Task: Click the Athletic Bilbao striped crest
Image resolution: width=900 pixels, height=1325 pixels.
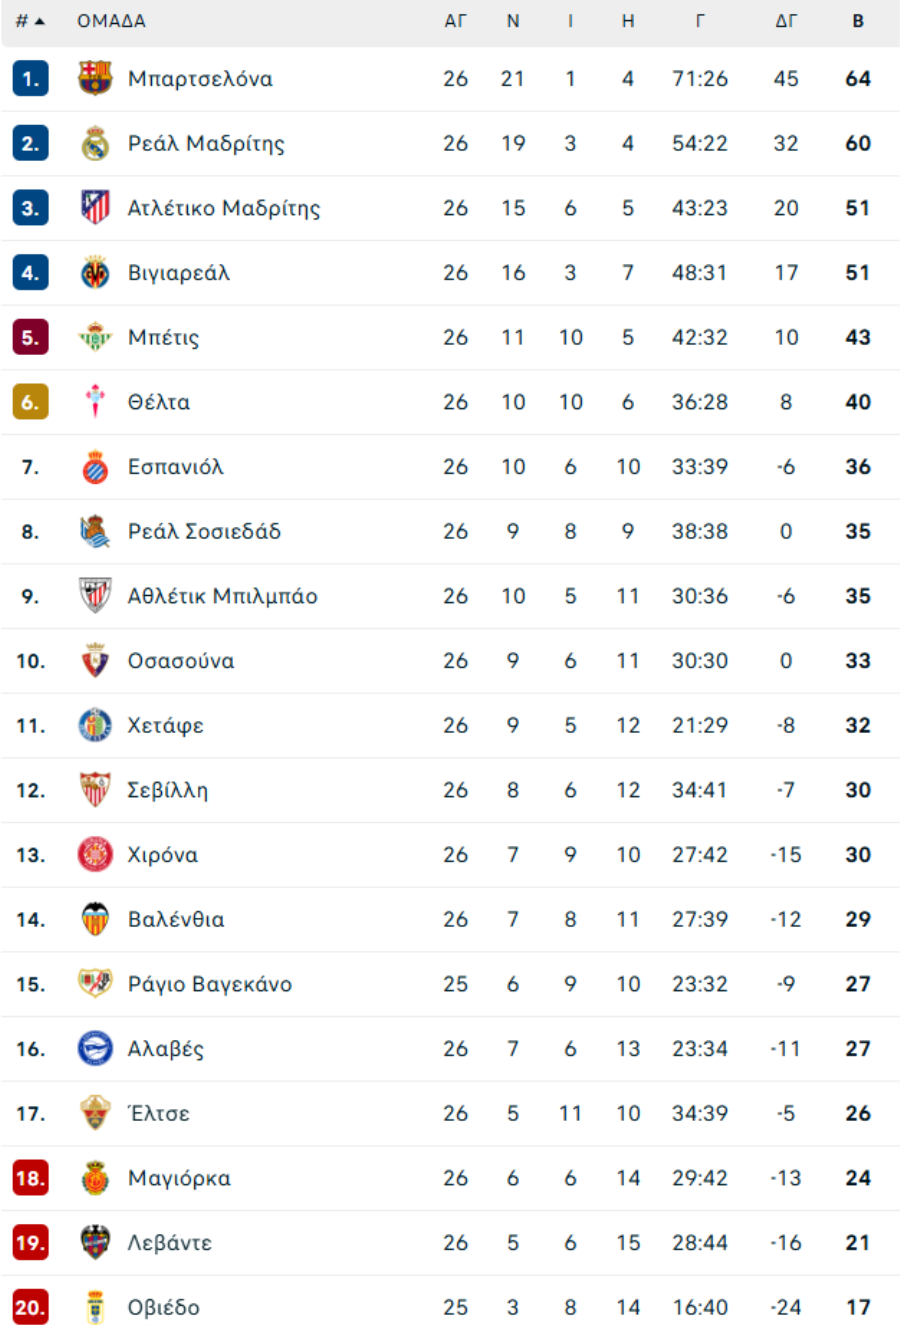Action: click(x=95, y=596)
